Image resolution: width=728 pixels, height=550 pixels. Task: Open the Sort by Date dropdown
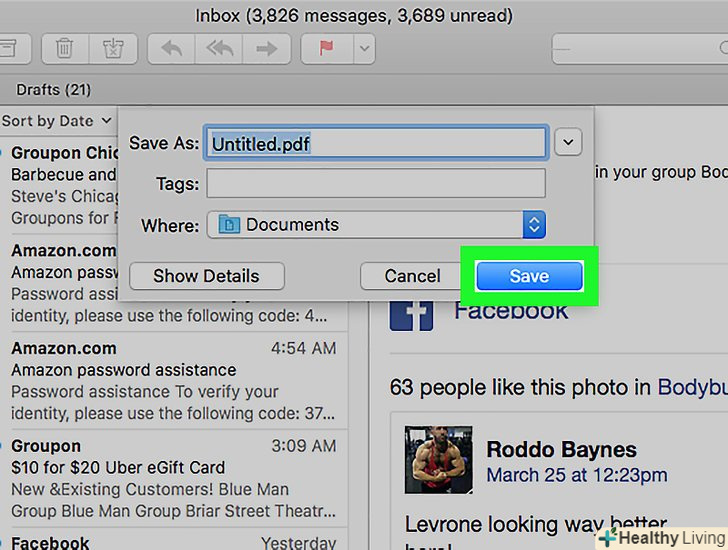[x=56, y=121]
